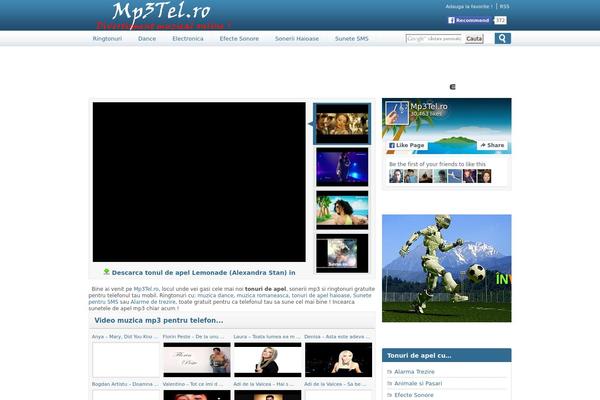Click the RSS link
This screenshot has height=400, width=600.
(504, 7)
